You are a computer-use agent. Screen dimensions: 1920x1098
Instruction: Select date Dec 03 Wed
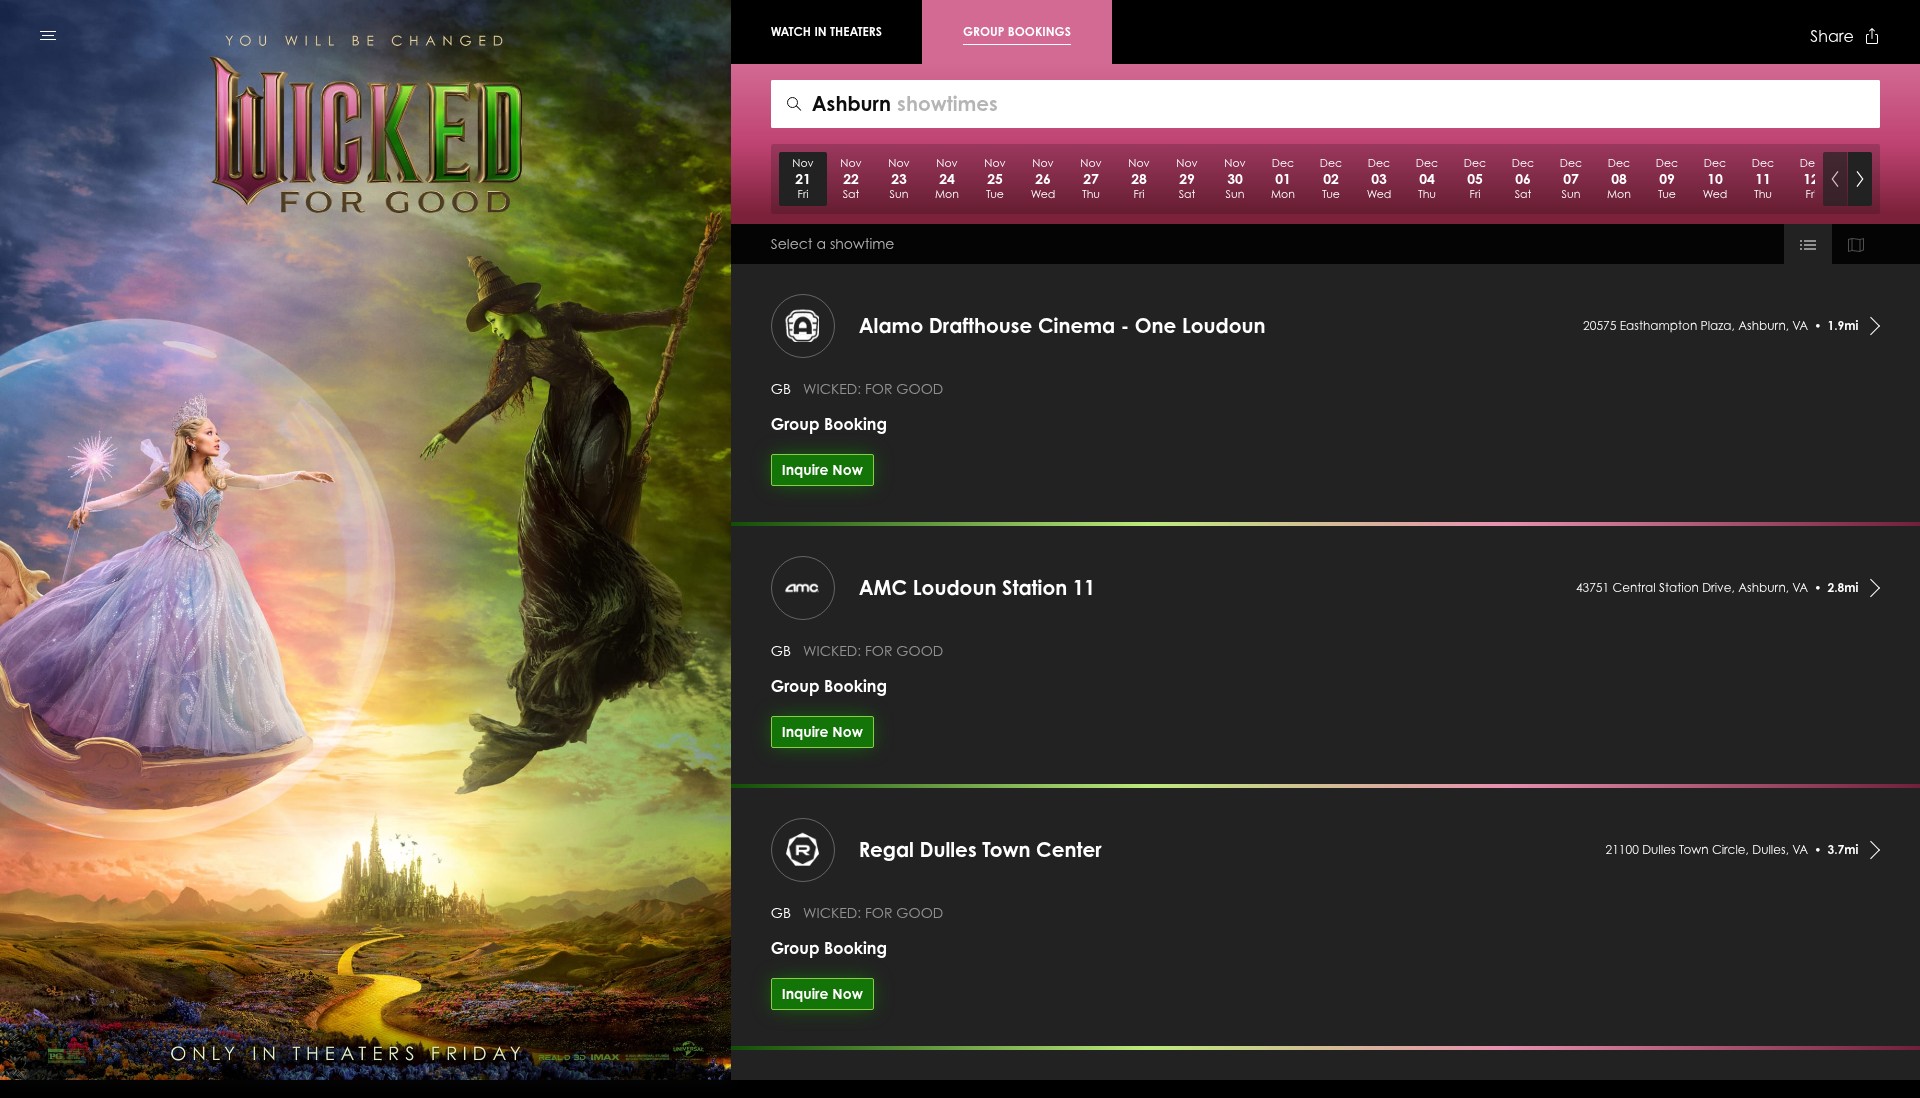coord(1379,179)
